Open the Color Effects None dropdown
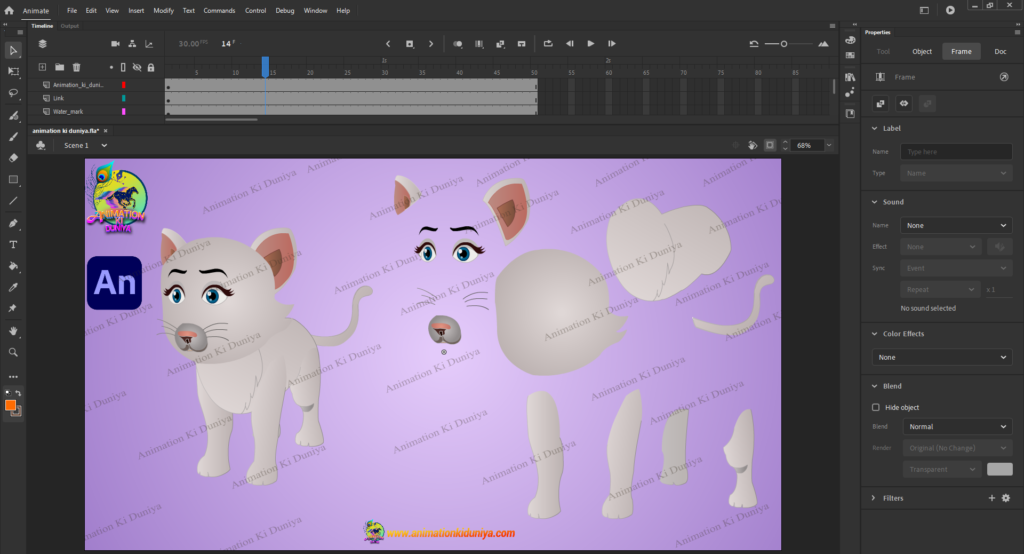The image size is (1024, 554). [942, 357]
